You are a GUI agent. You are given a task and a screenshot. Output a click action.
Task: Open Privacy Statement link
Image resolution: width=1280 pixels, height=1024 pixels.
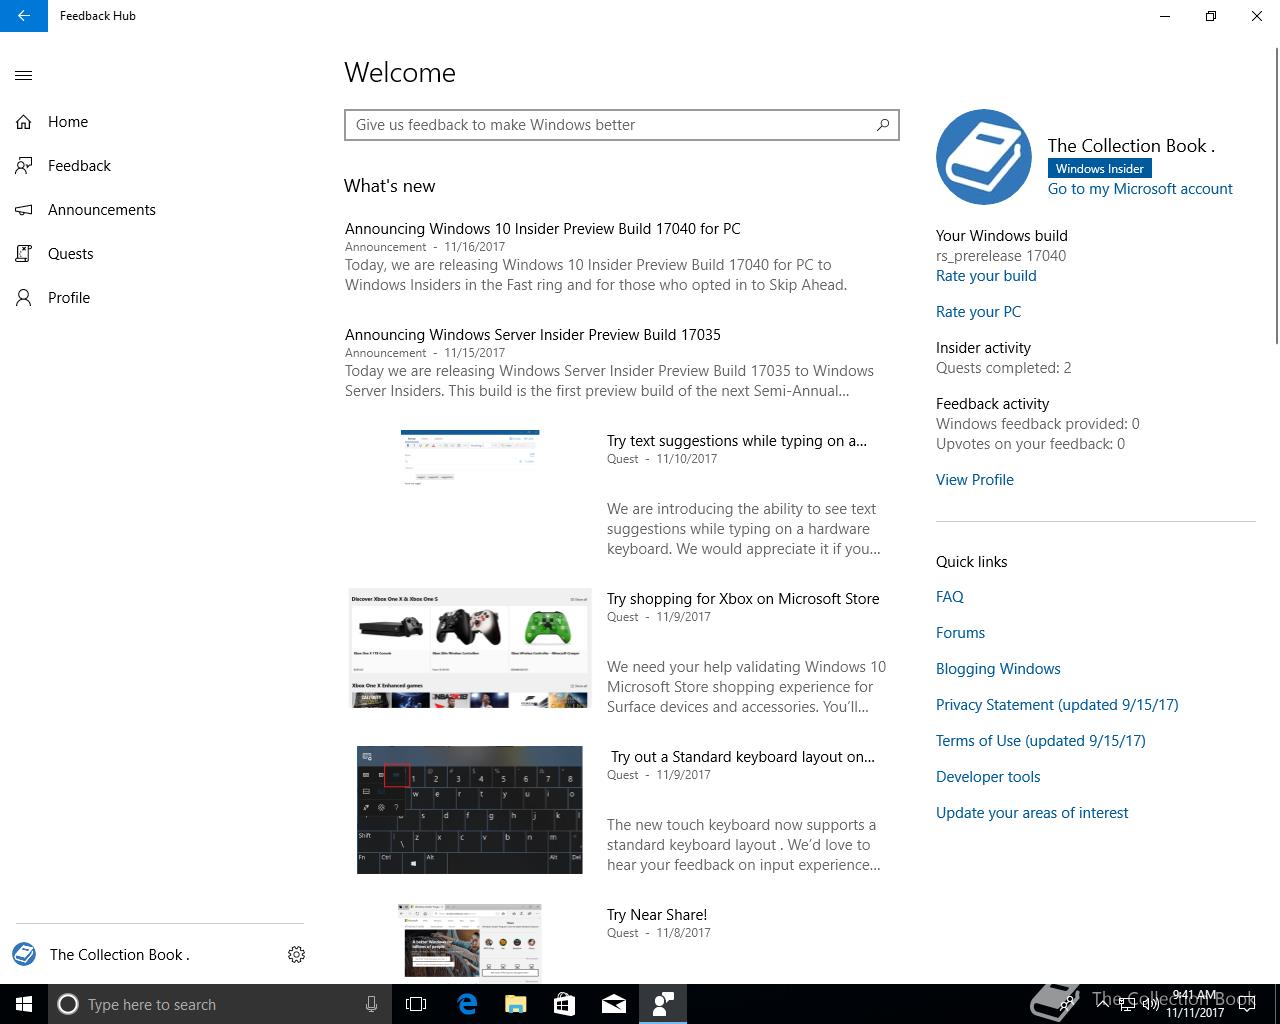pyautogui.click(x=1057, y=705)
